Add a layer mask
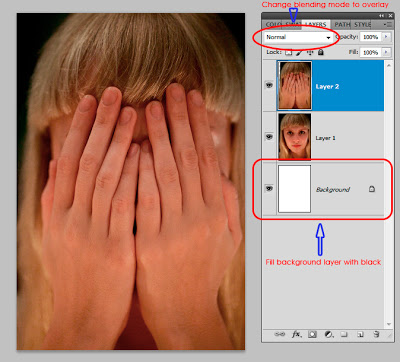This screenshot has height=362, width=400. click(312, 334)
